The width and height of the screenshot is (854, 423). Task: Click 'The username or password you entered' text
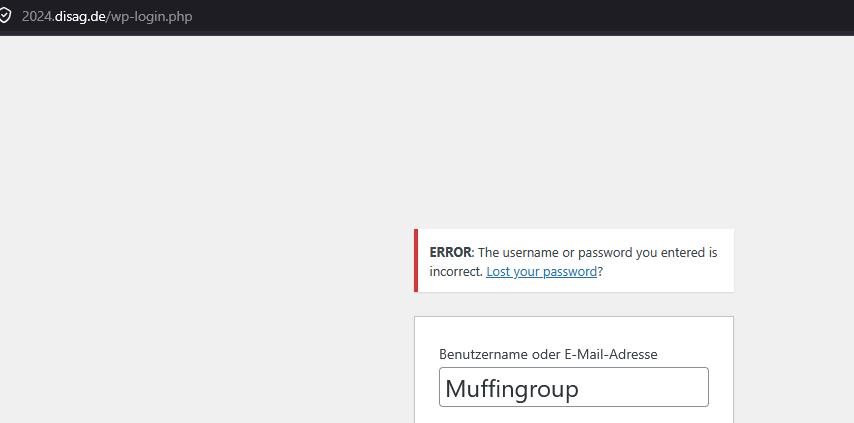point(582,252)
